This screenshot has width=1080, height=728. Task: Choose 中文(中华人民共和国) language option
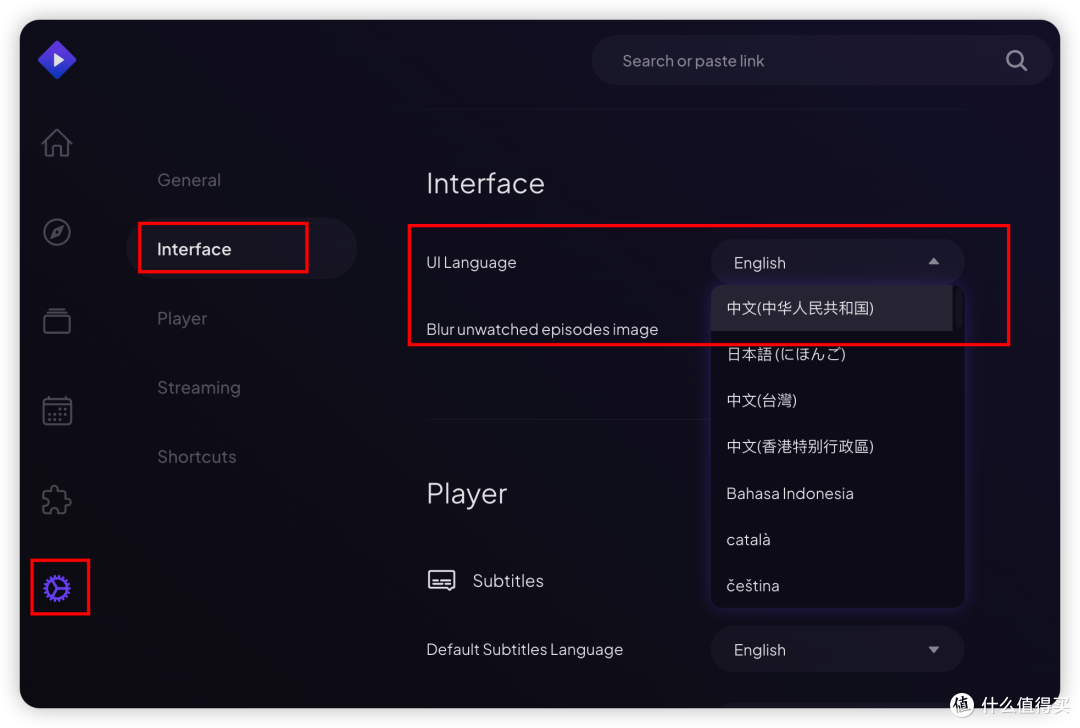click(x=832, y=308)
